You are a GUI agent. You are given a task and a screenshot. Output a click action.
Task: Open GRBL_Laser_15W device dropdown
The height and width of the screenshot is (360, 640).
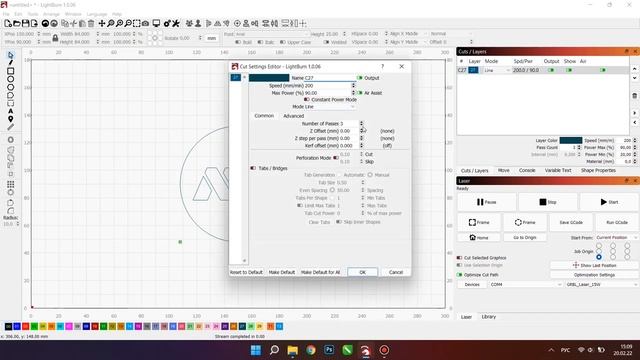(x=602, y=284)
